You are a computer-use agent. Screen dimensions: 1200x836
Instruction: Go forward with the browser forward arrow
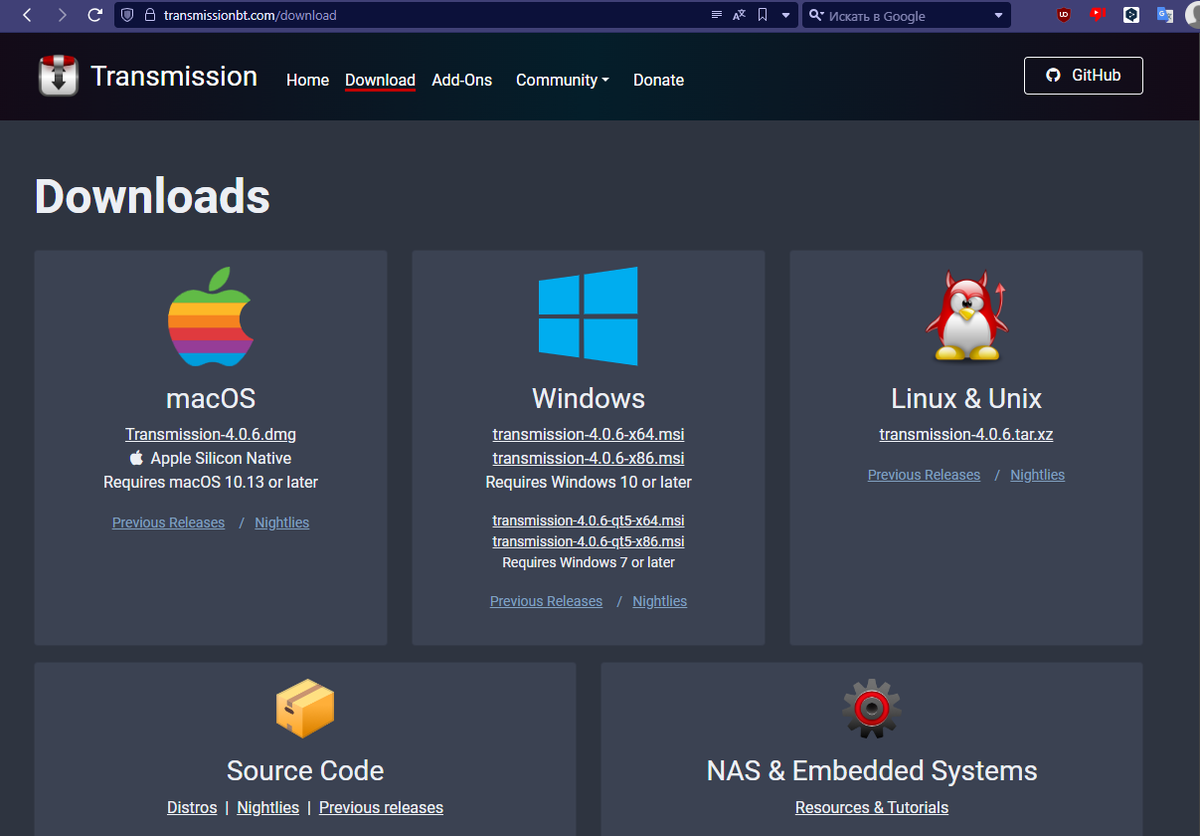click(x=62, y=15)
